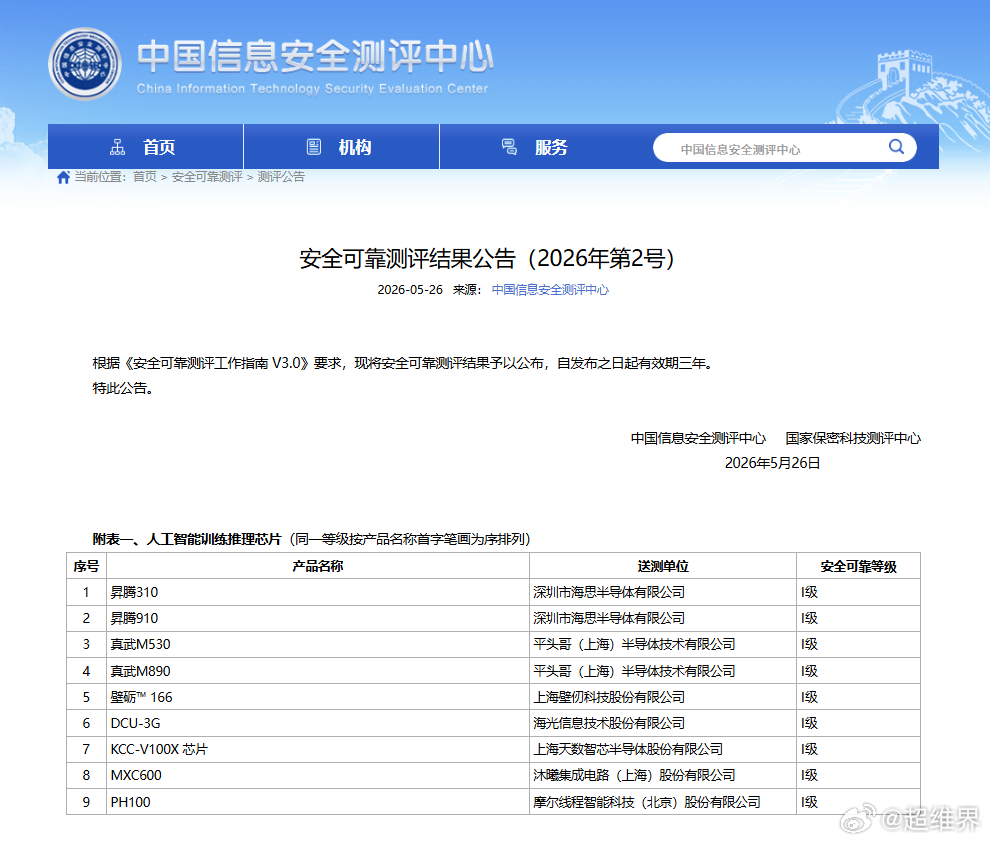Click the sentence mentioning 安全可靠测评工作指南 V3.0
990x843 pixels.
(x=403, y=363)
